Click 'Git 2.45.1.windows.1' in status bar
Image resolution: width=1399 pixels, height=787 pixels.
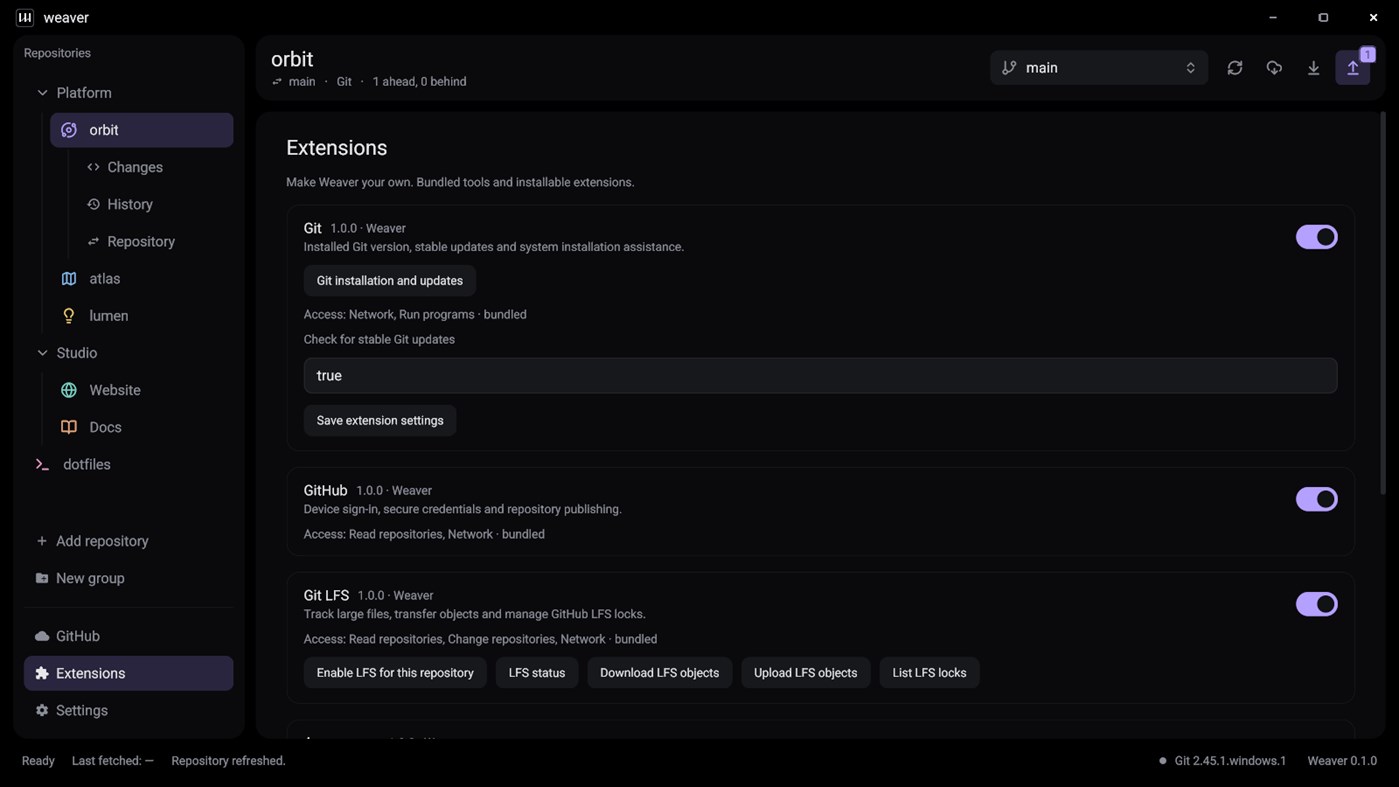(1230, 761)
